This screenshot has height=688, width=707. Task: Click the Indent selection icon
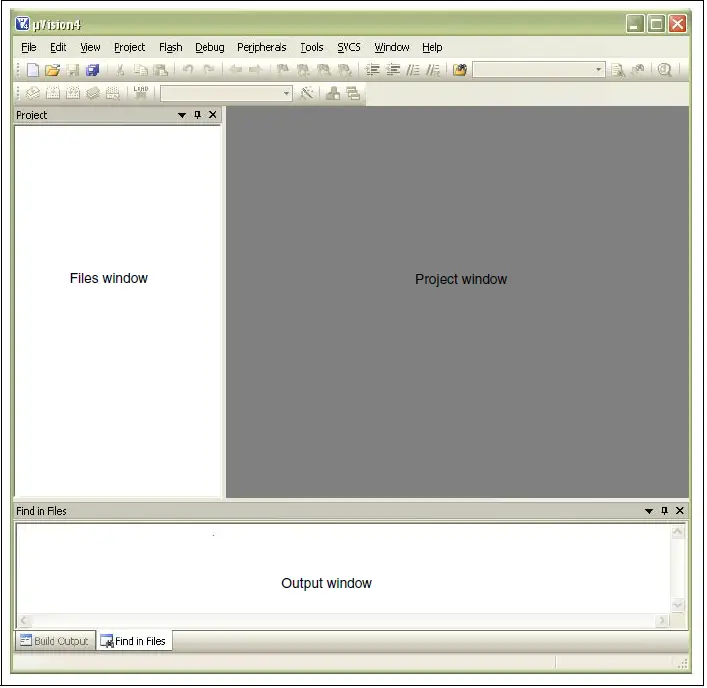pyautogui.click(x=372, y=70)
